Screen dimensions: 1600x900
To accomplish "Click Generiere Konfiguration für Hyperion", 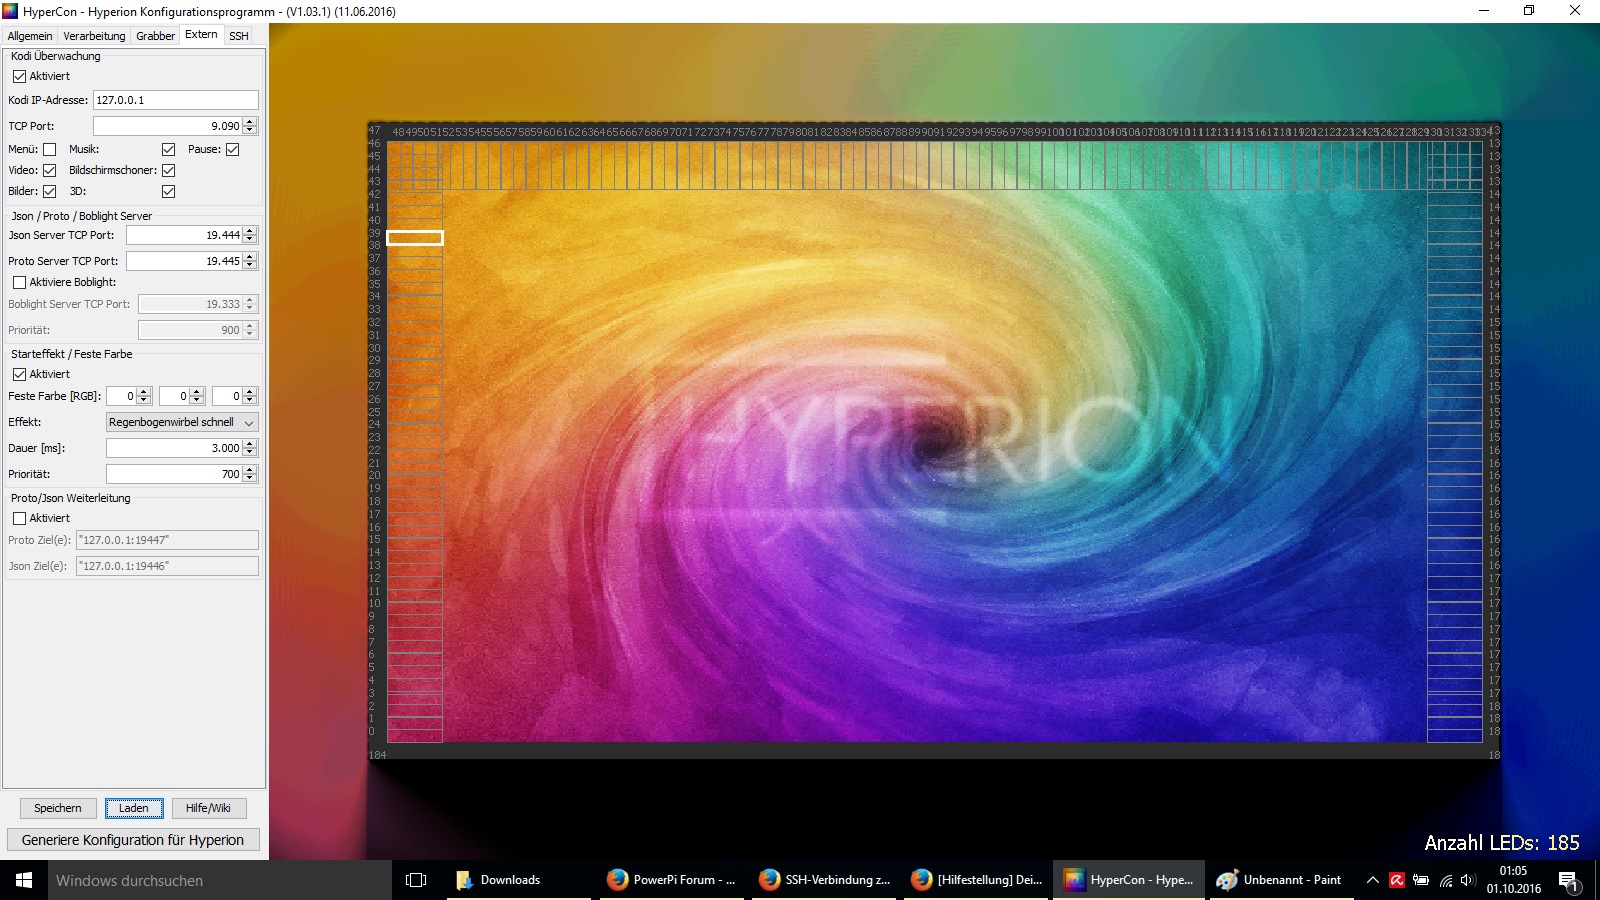I will coord(133,840).
